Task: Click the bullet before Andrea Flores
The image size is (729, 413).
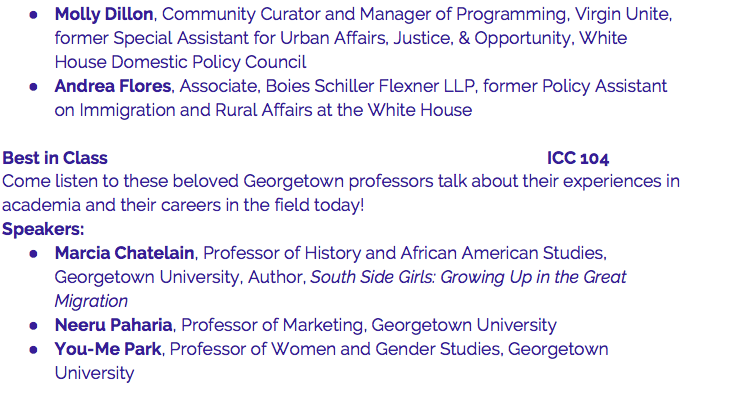Action: (x=33, y=87)
